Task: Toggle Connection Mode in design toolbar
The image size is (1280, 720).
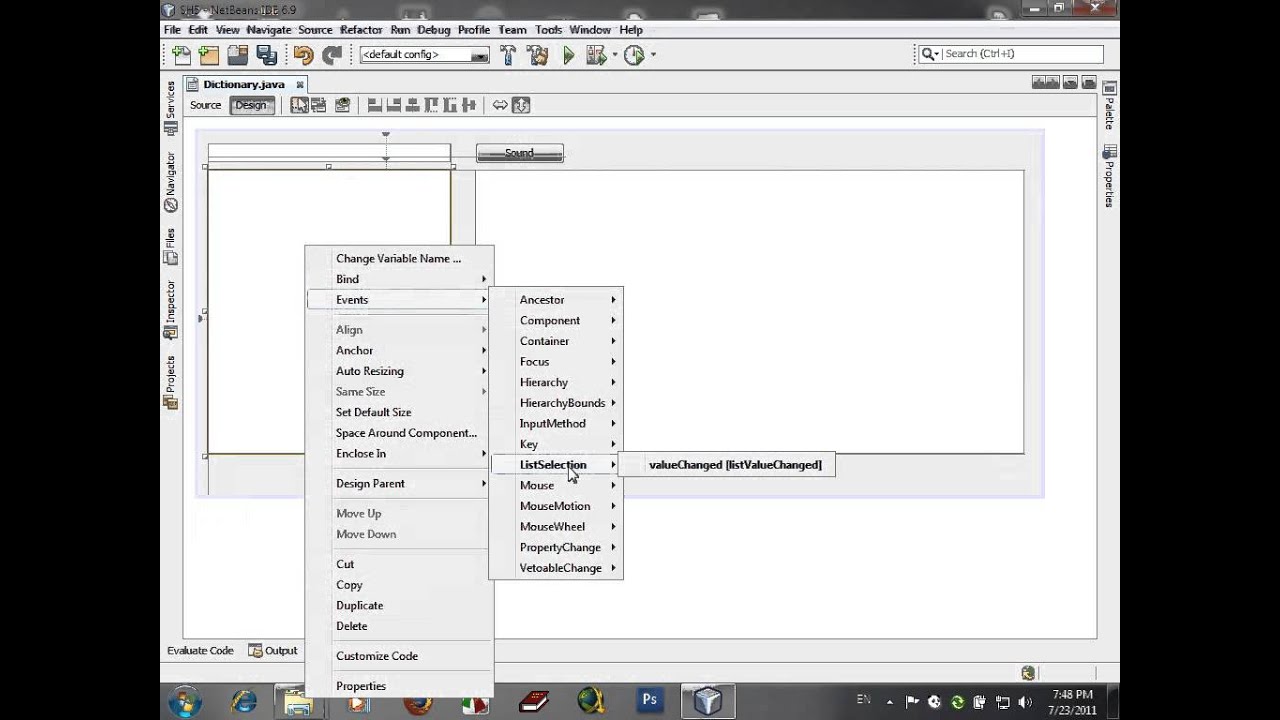Action: pyautogui.click(x=318, y=105)
